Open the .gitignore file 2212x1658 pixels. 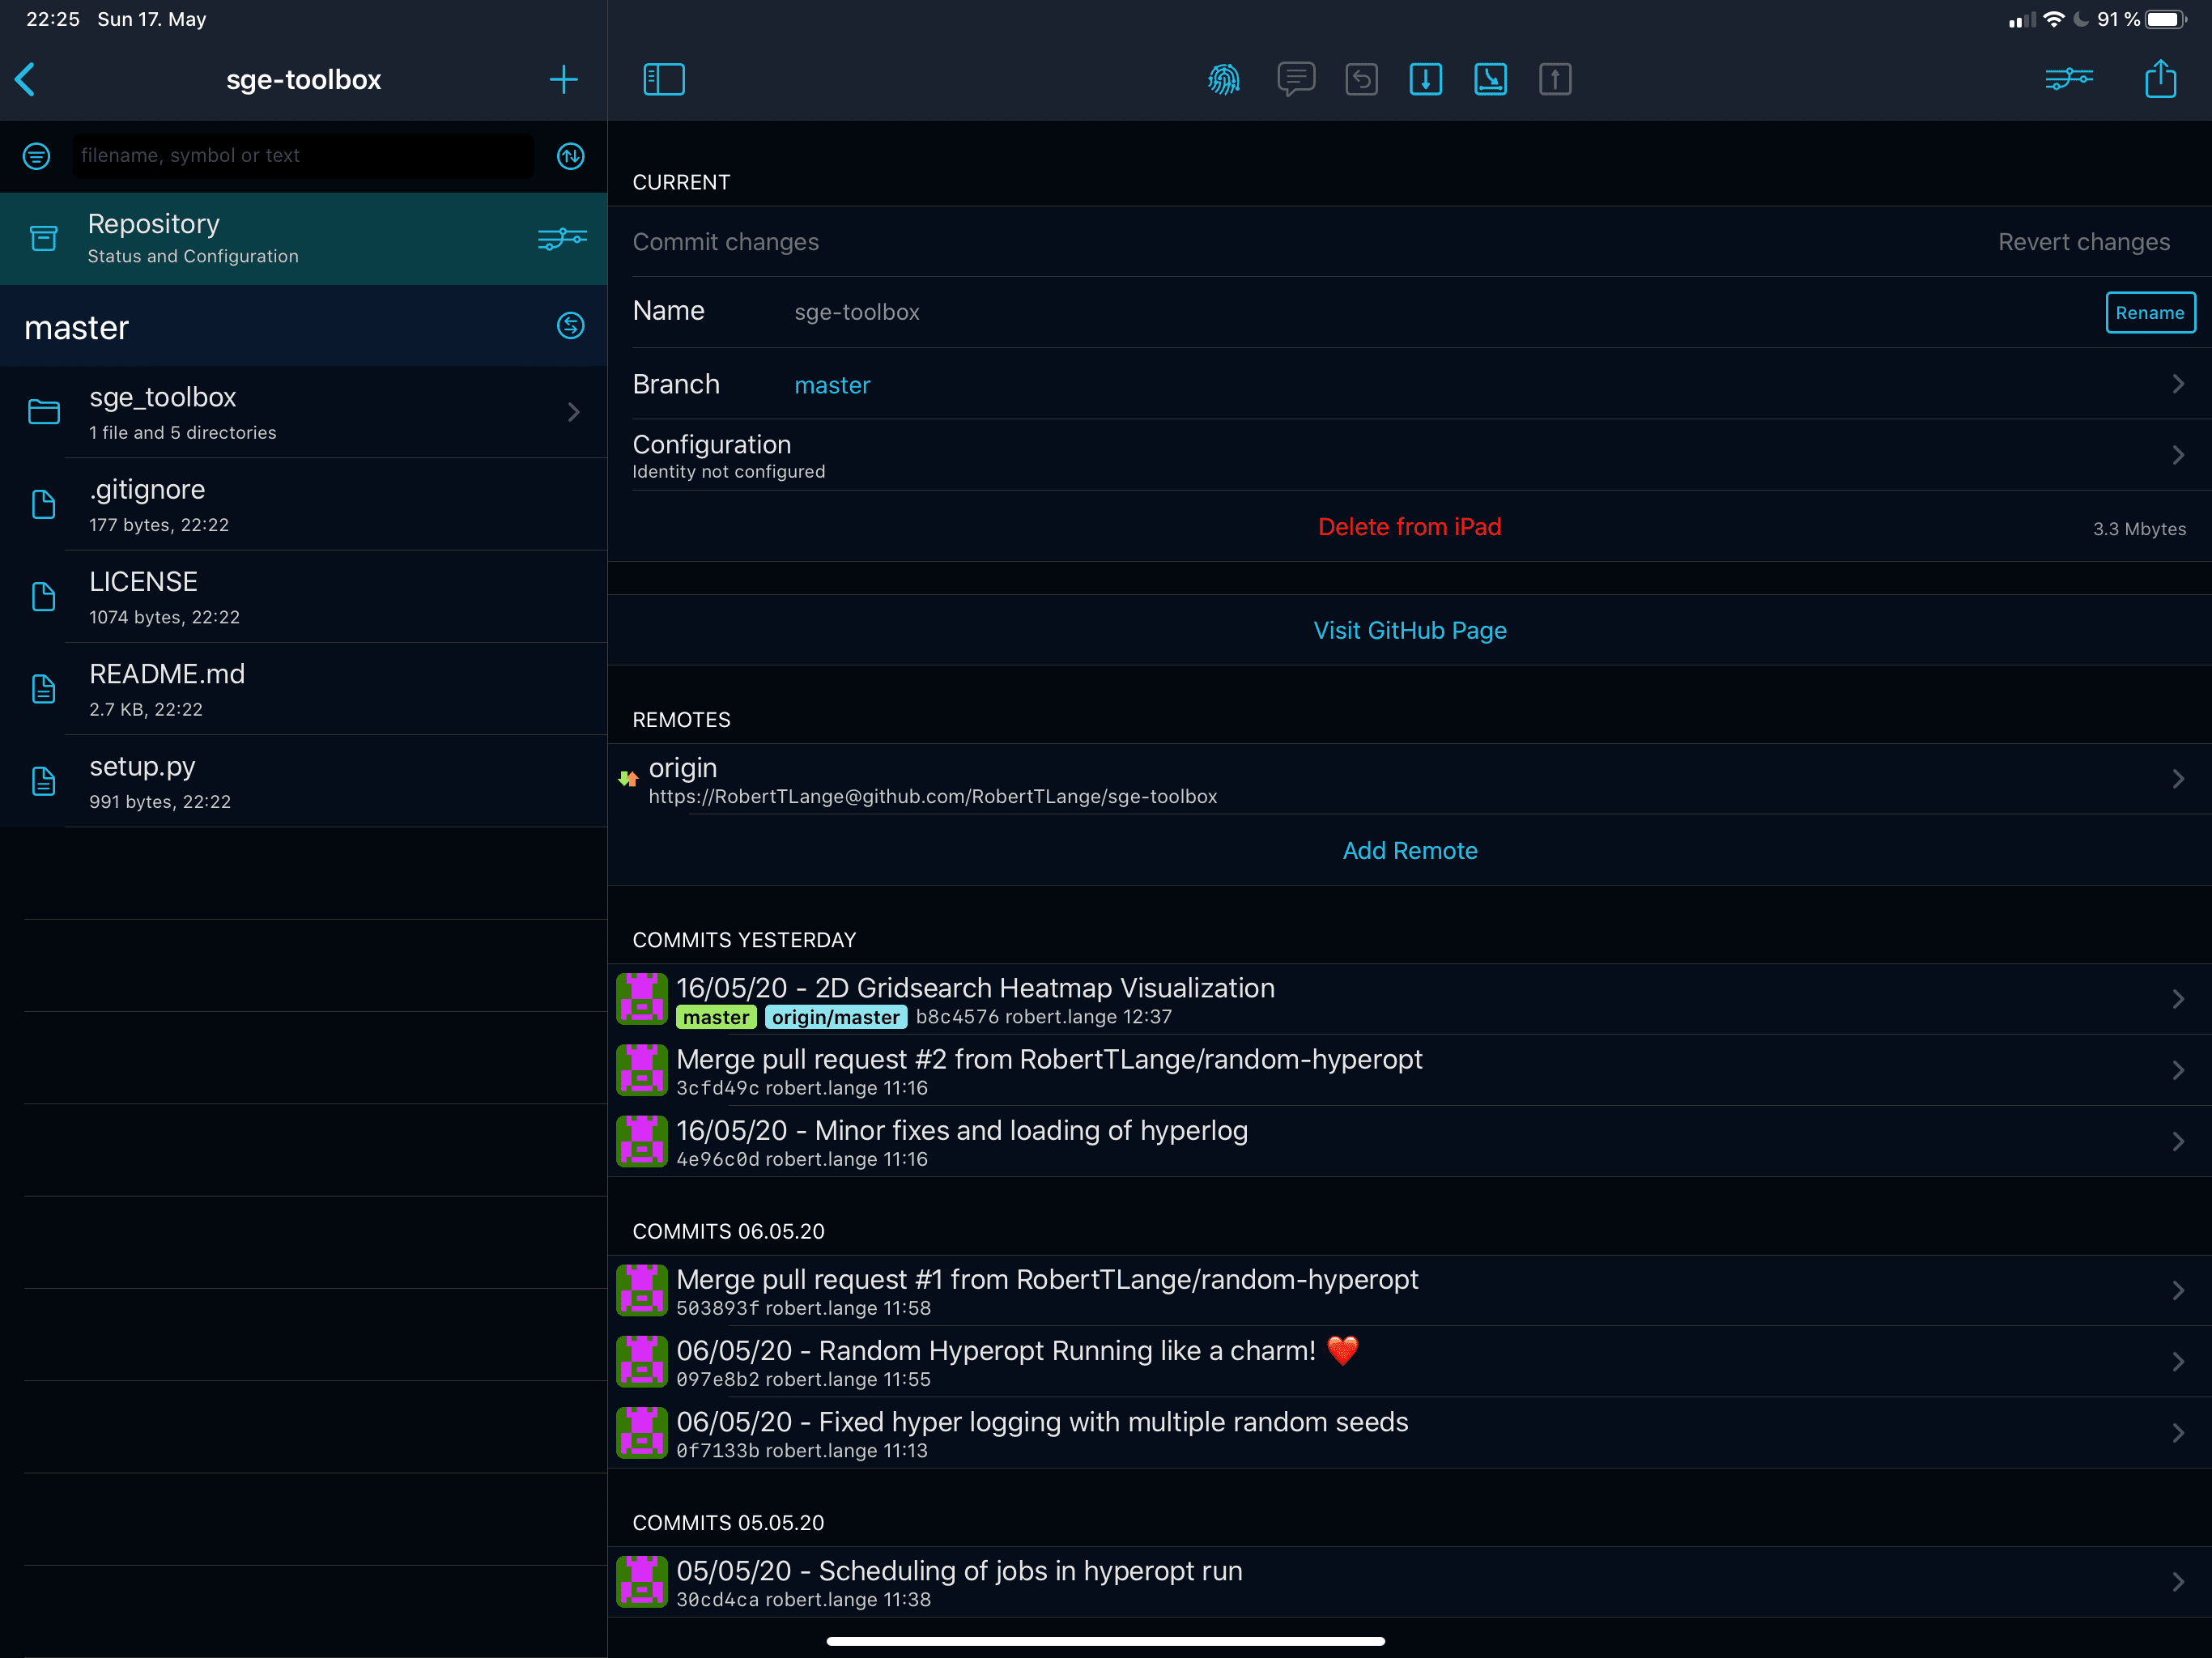(303, 504)
